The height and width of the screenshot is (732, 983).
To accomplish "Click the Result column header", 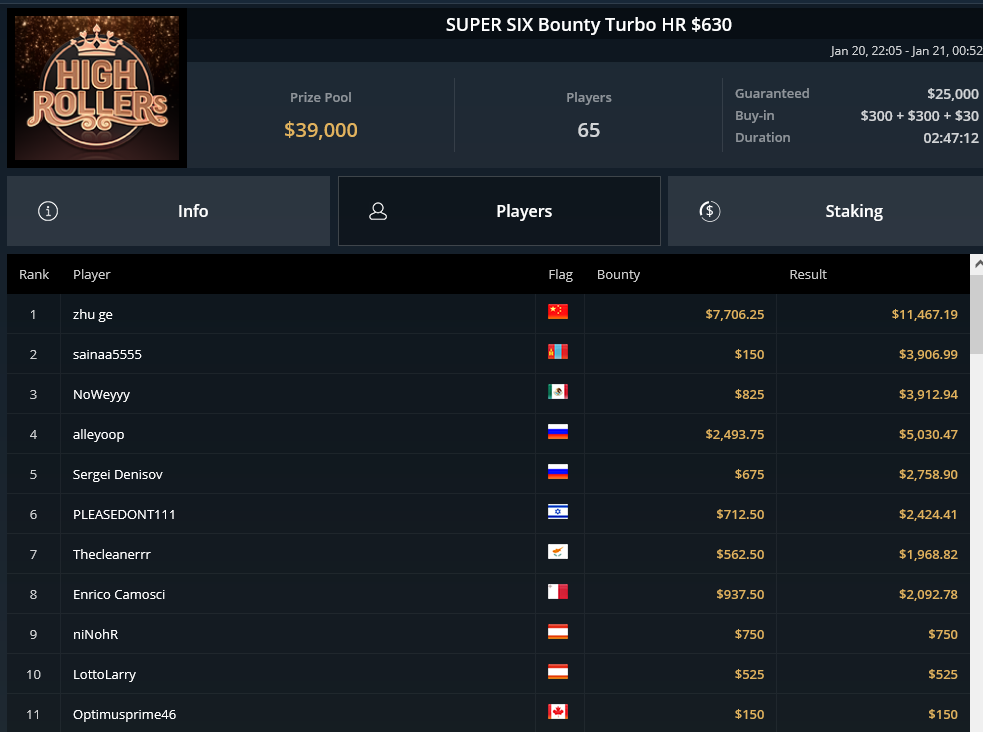I will [x=807, y=274].
